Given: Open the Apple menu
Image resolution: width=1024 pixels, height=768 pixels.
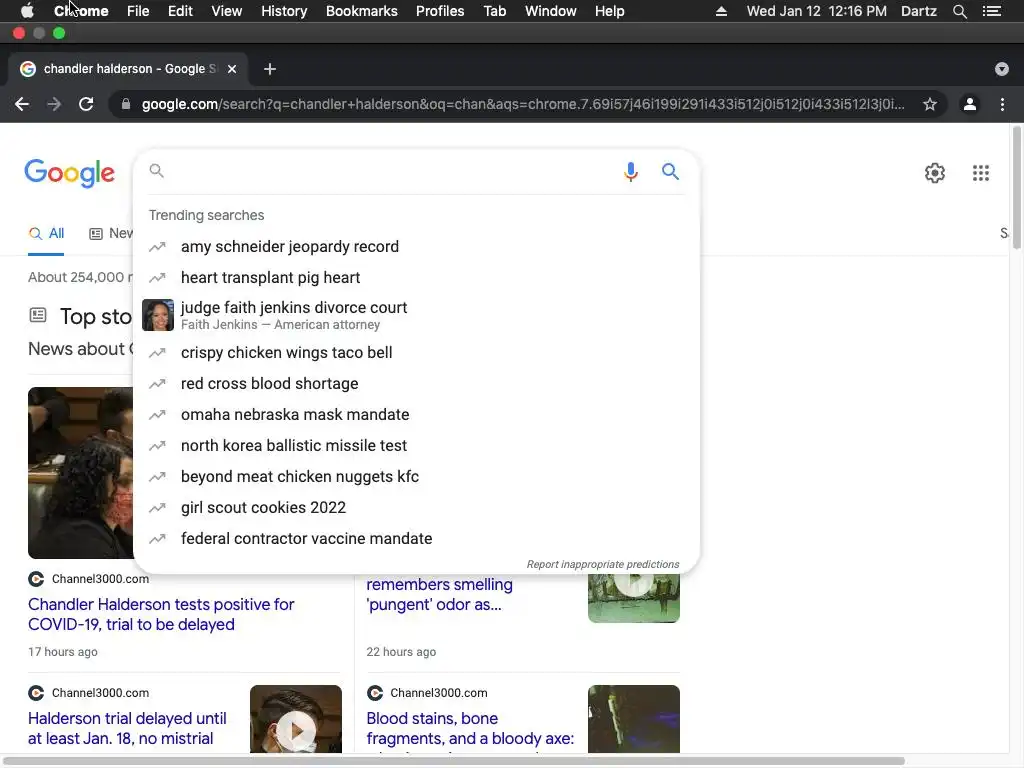Looking at the screenshot, I should click(x=27, y=11).
